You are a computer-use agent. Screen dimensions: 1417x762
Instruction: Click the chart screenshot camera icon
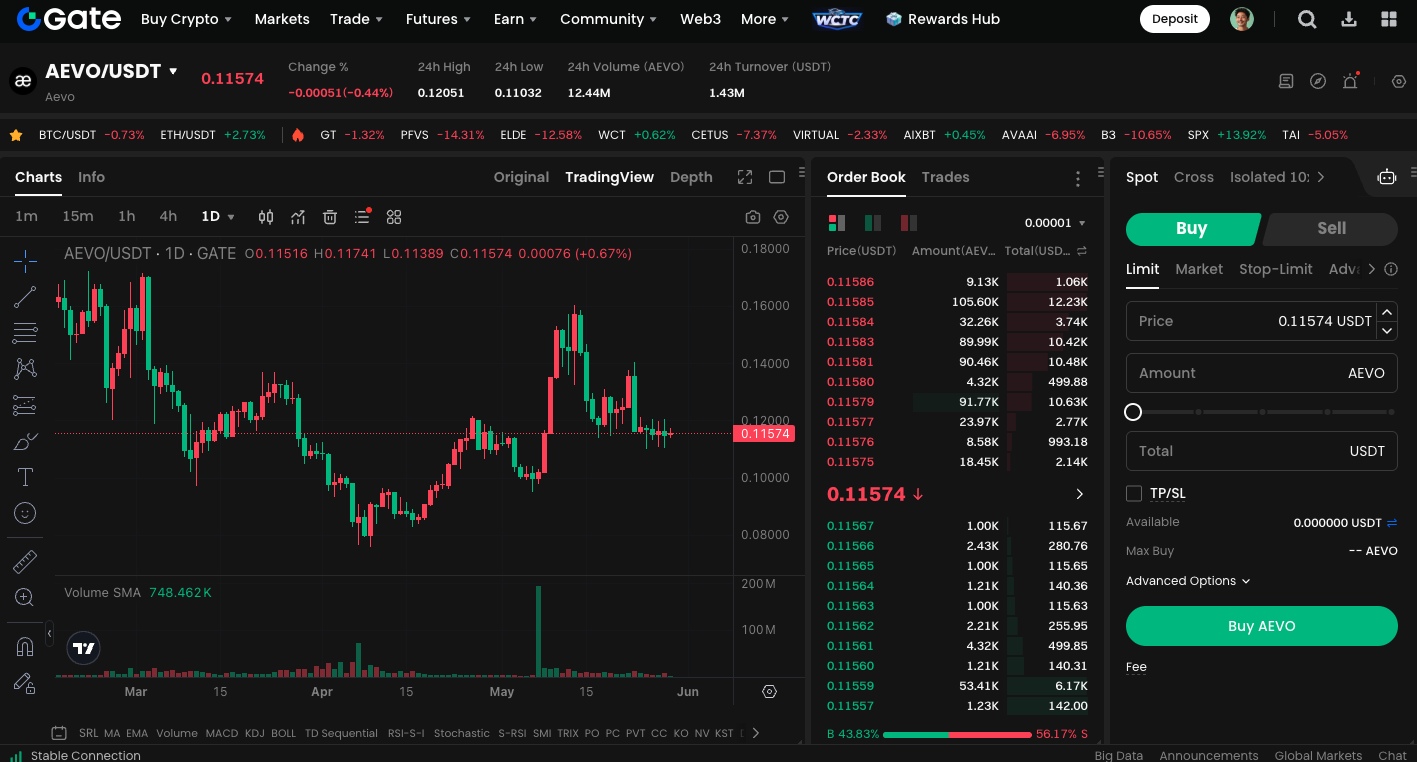(753, 217)
